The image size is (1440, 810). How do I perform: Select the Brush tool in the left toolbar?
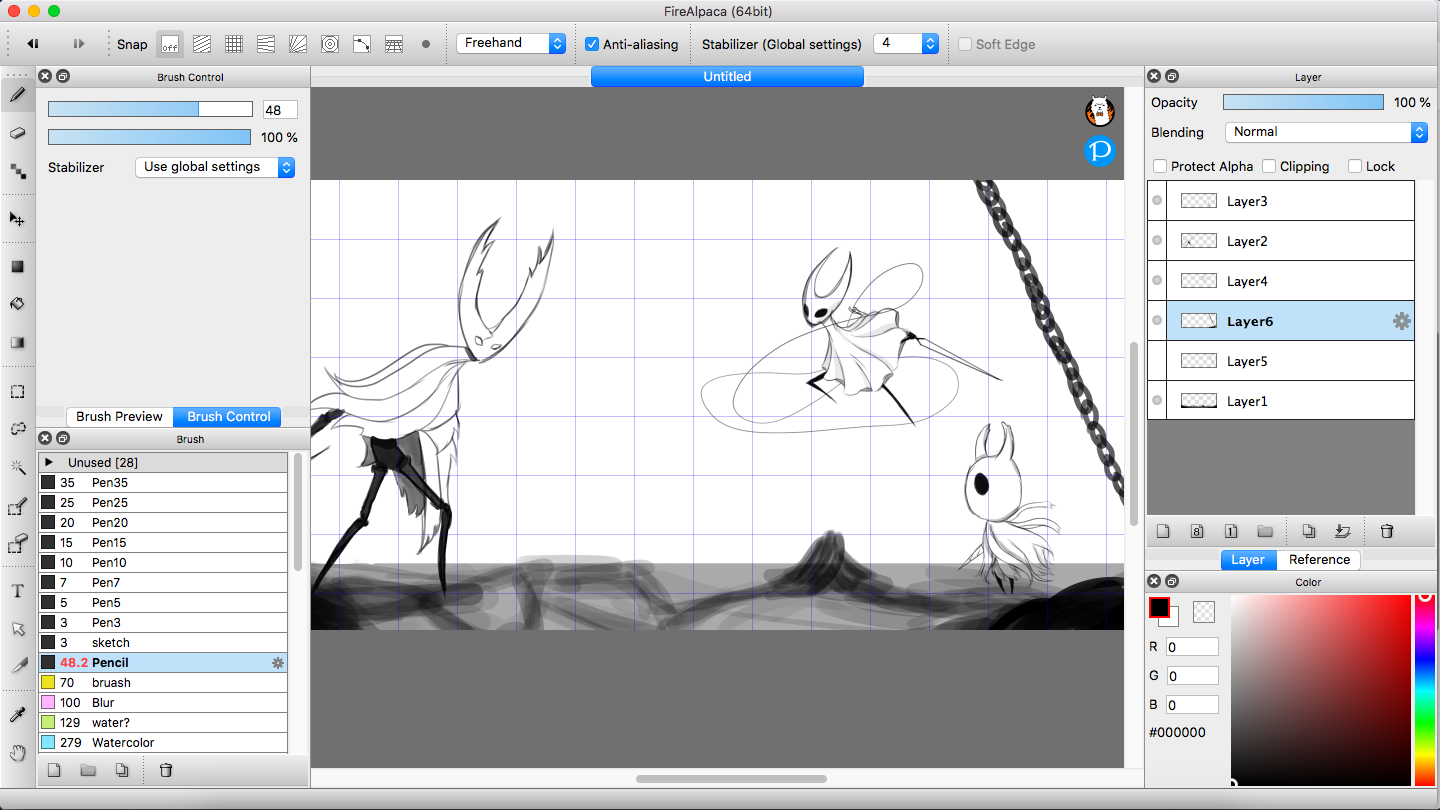click(x=17, y=95)
